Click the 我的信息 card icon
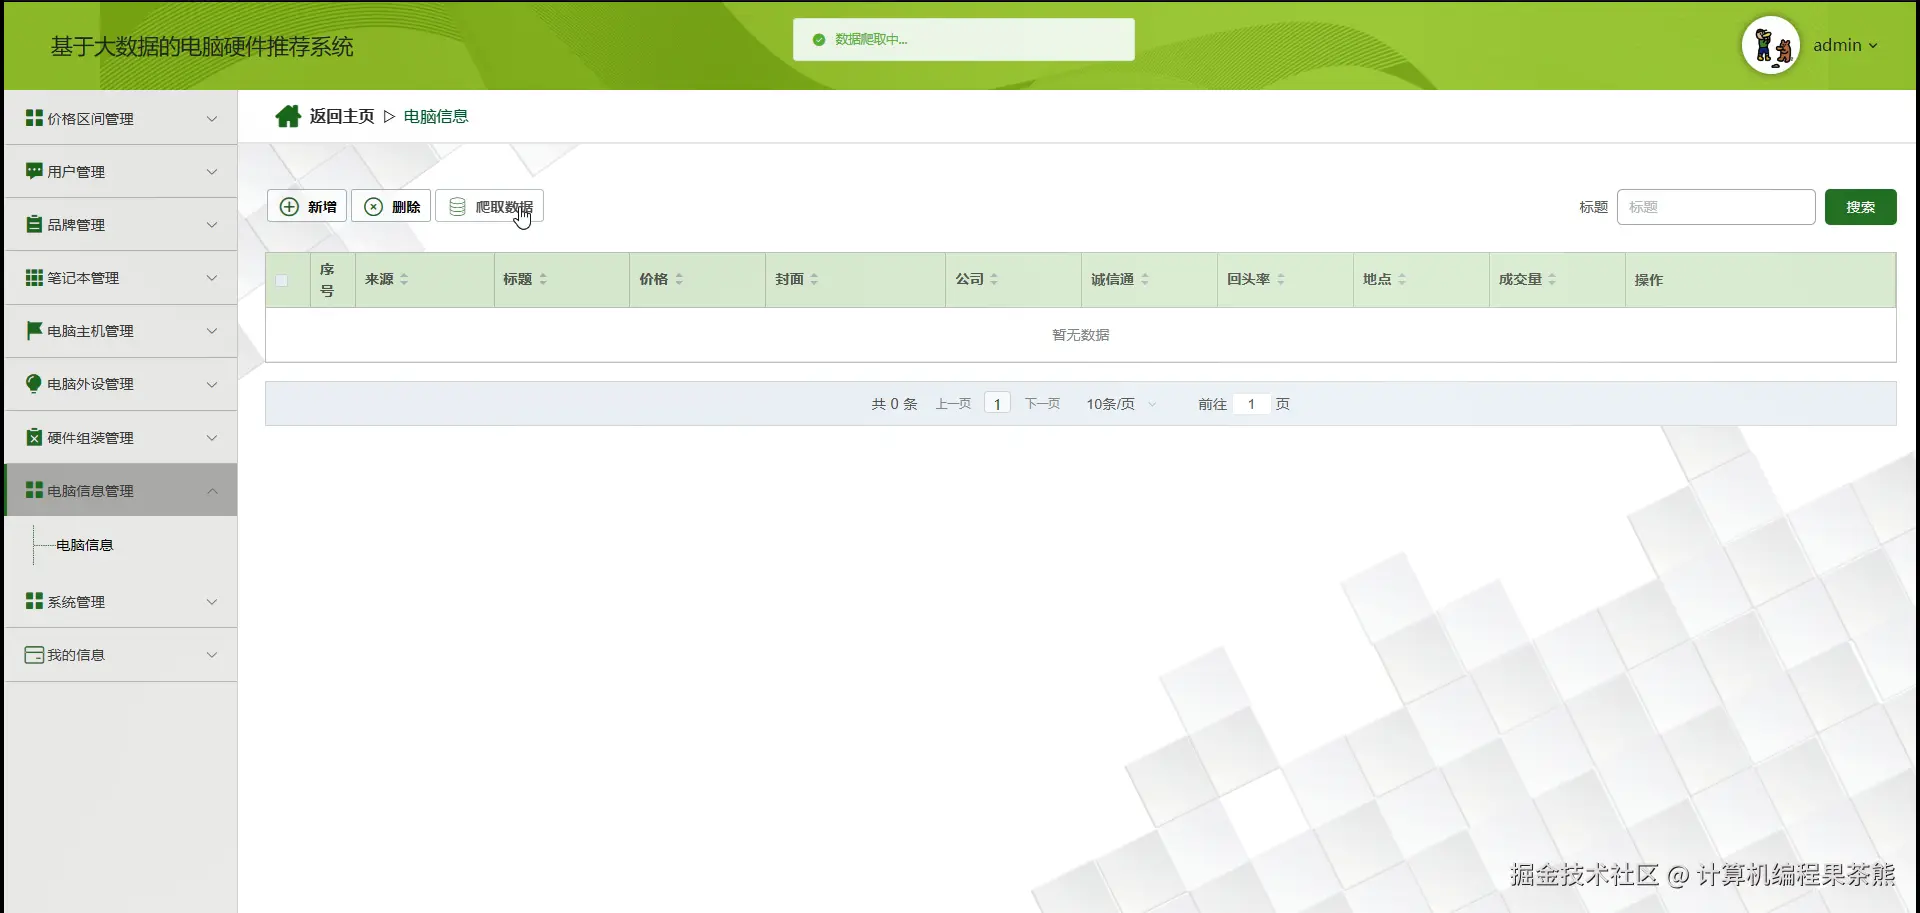1920x913 pixels. point(34,655)
